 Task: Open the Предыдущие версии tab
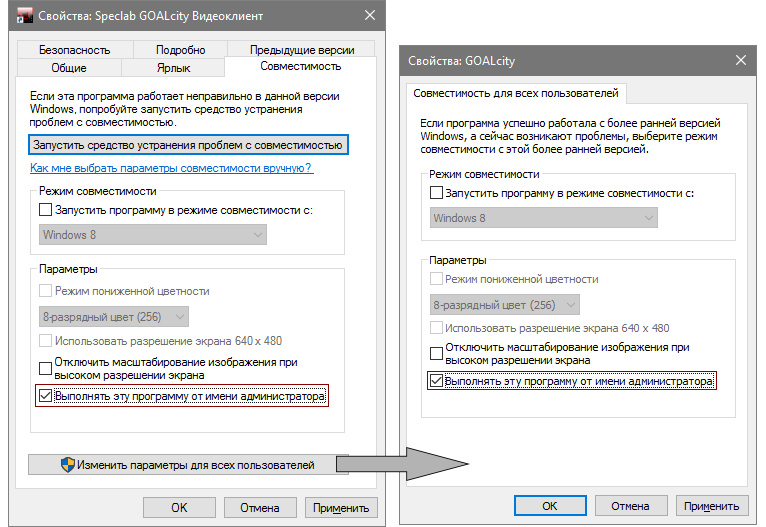302,50
